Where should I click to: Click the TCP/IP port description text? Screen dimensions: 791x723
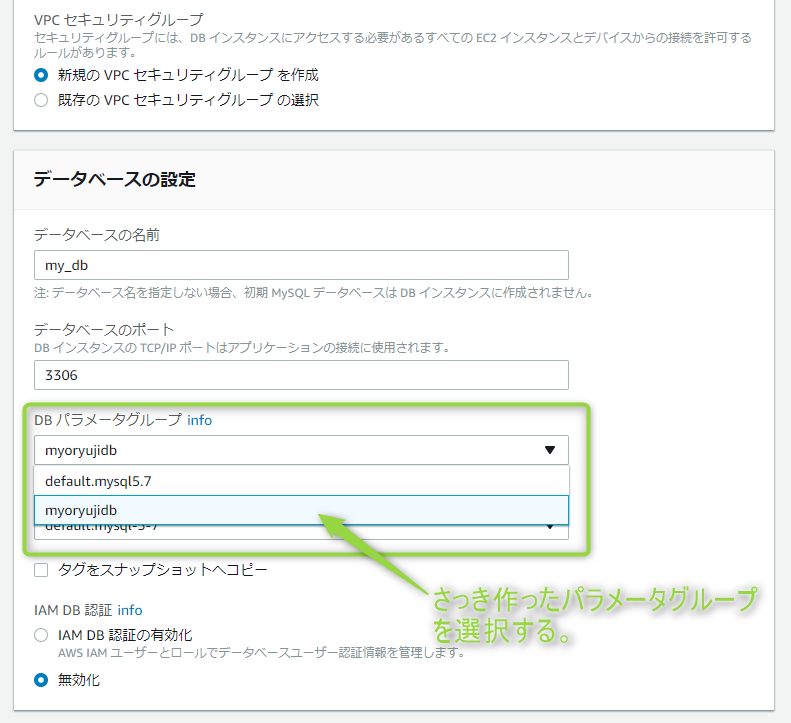pos(242,348)
